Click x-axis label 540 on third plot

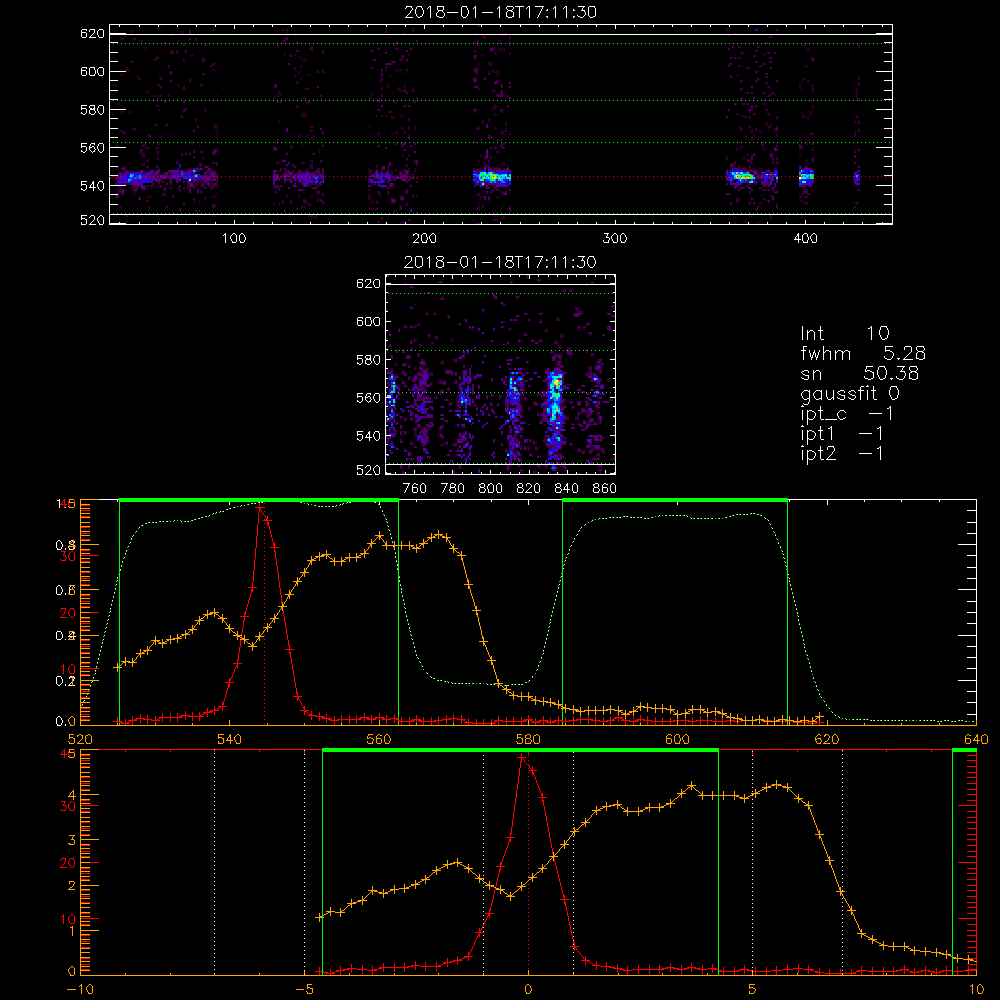[230, 740]
